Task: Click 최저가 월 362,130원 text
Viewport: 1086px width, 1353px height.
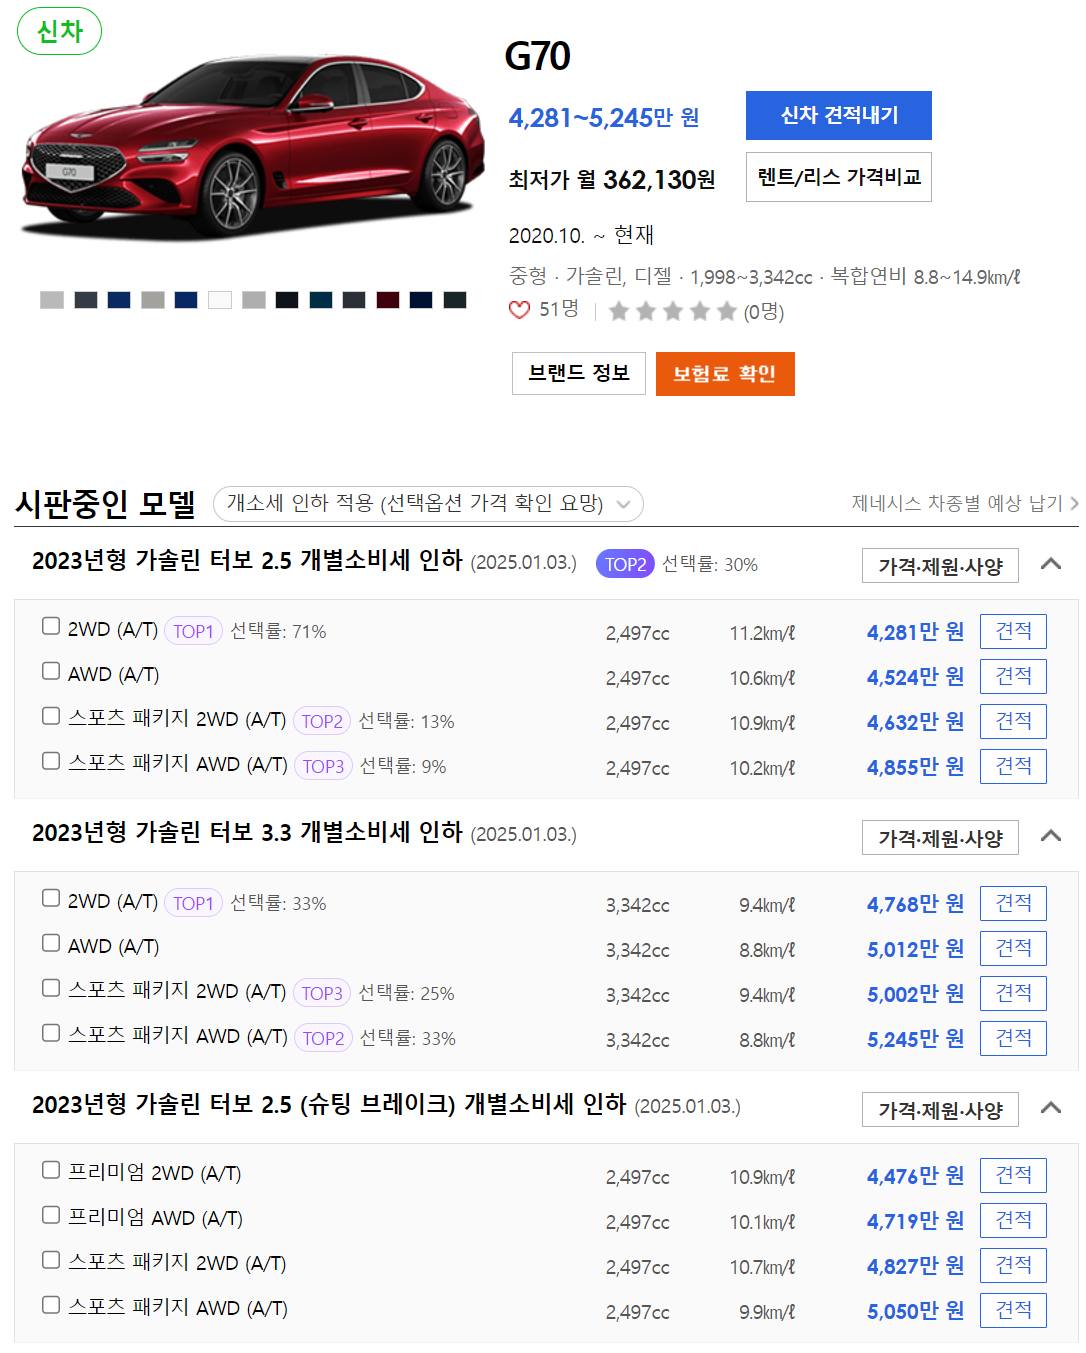Action: [612, 180]
